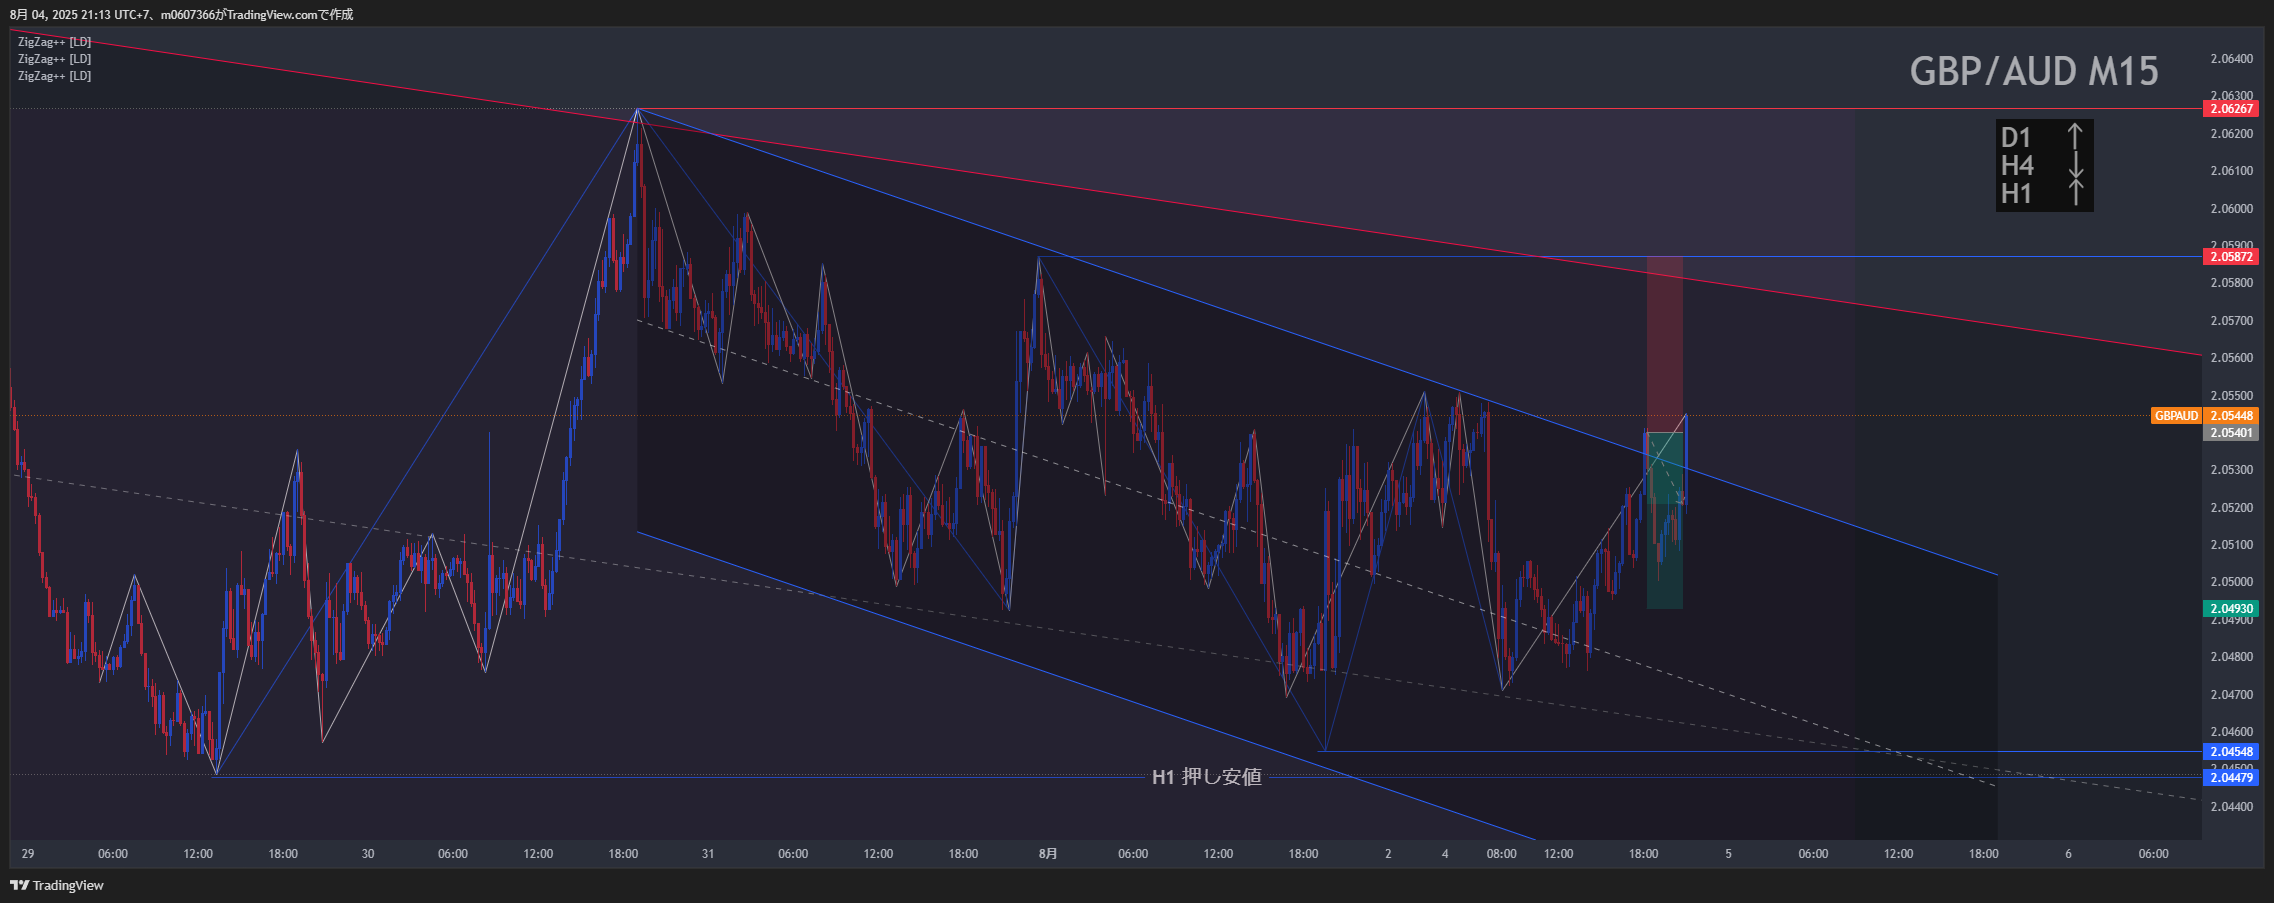Click the 2.05000 price axis value
The height and width of the screenshot is (903, 2274).
click(x=2231, y=582)
